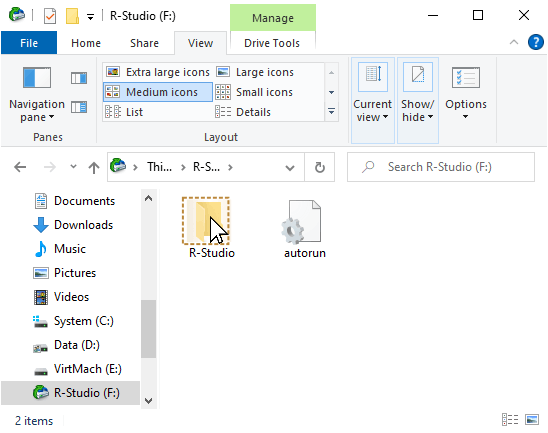Screen dimensions: 548x433
Task: Click the Refresh button in address bar
Action: (319, 167)
